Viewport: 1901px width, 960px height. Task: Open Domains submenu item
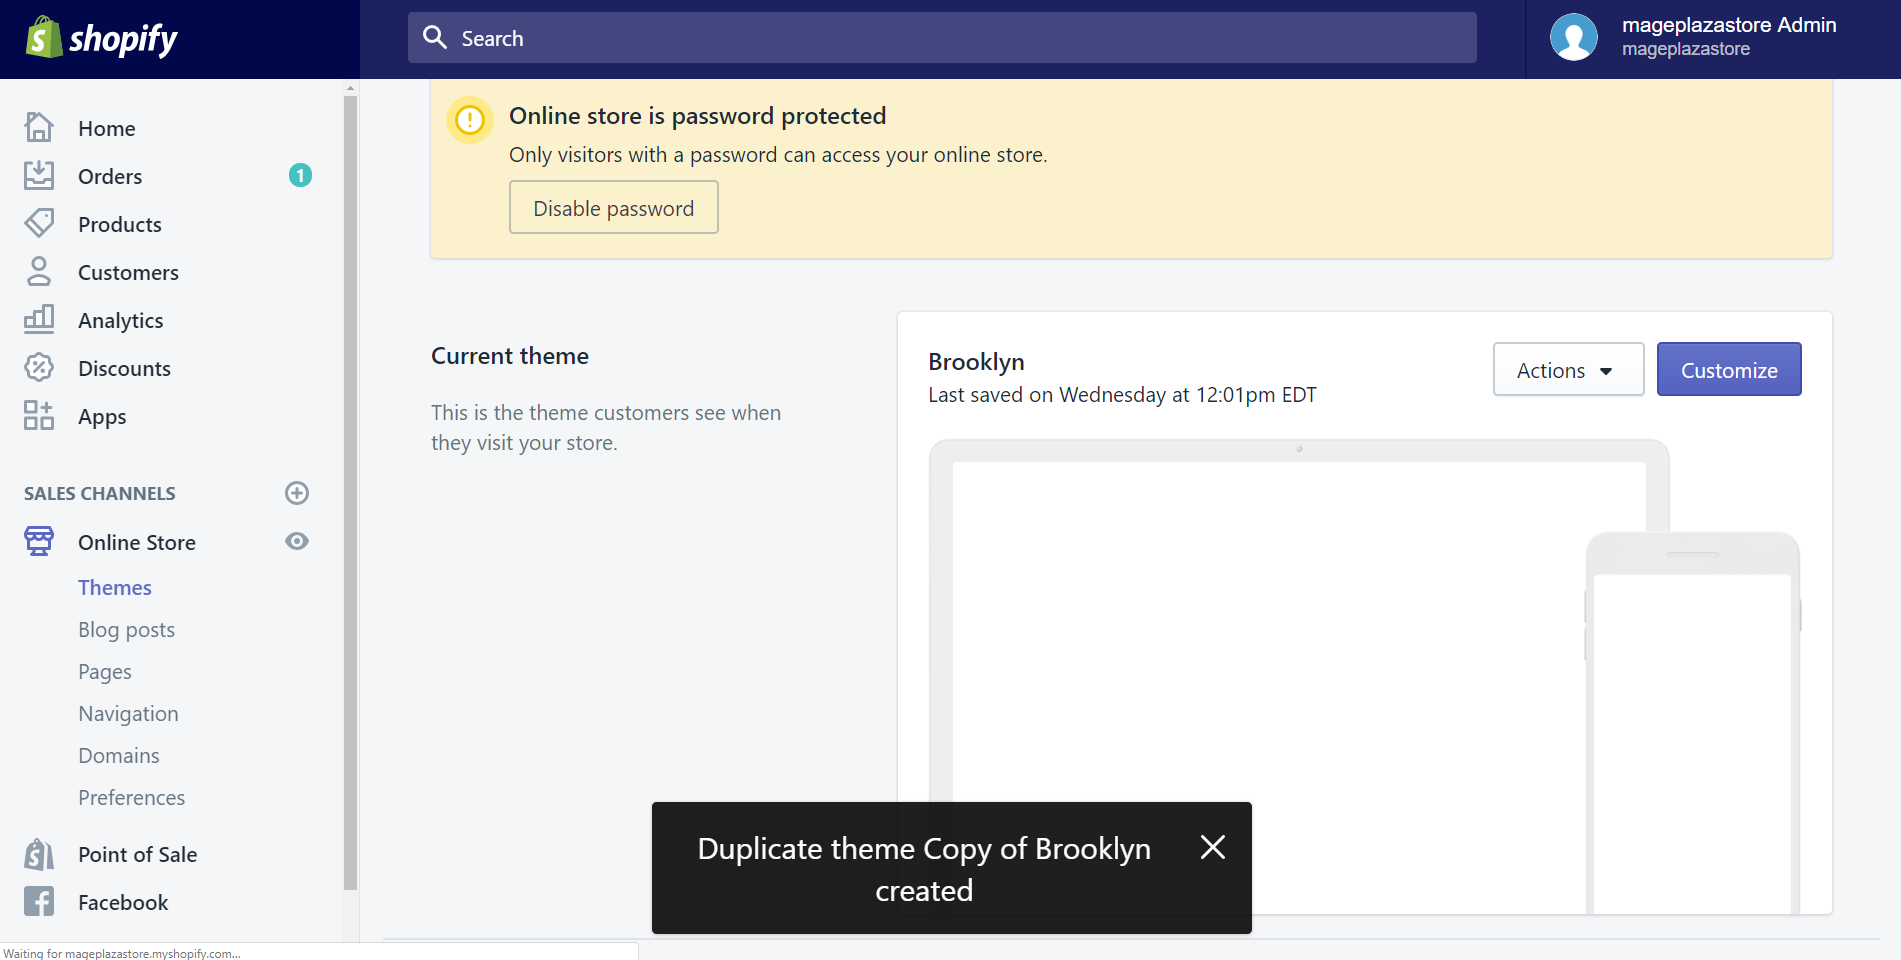click(119, 755)
